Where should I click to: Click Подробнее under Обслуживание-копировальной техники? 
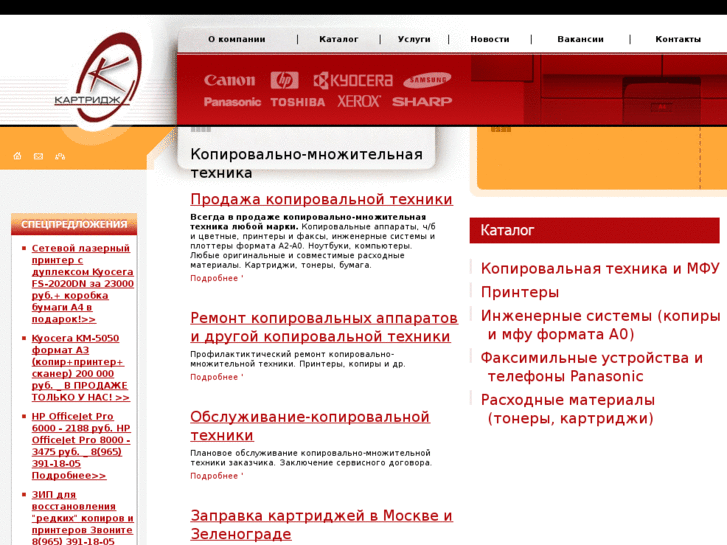pos(217,476)
